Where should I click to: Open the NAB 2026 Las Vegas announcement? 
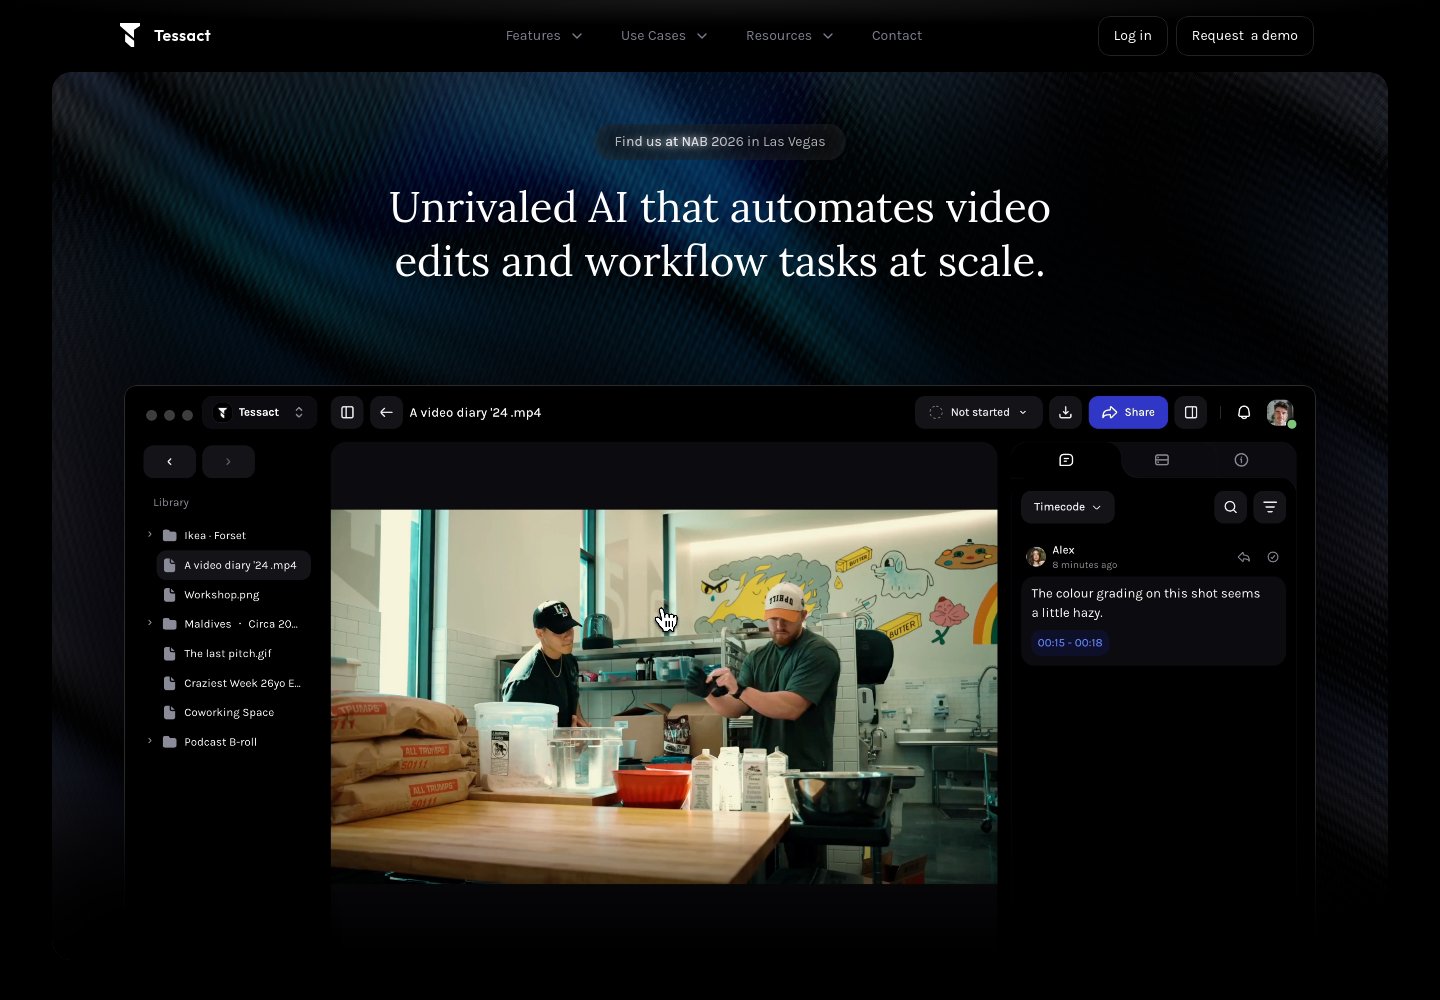[x=720, y=142]
